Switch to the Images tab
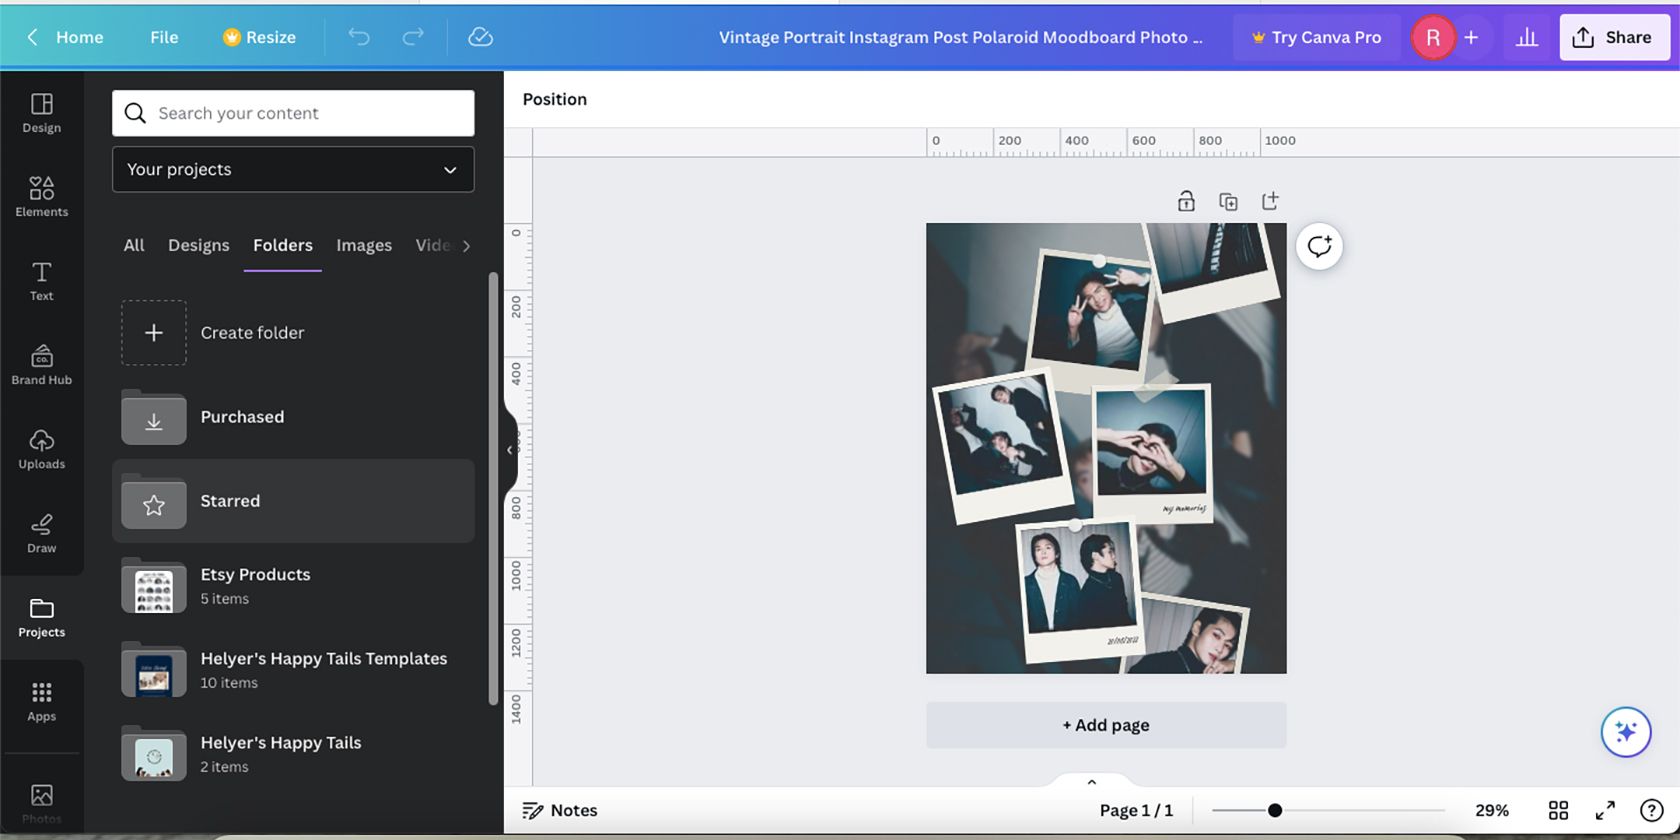 point(364,245)
